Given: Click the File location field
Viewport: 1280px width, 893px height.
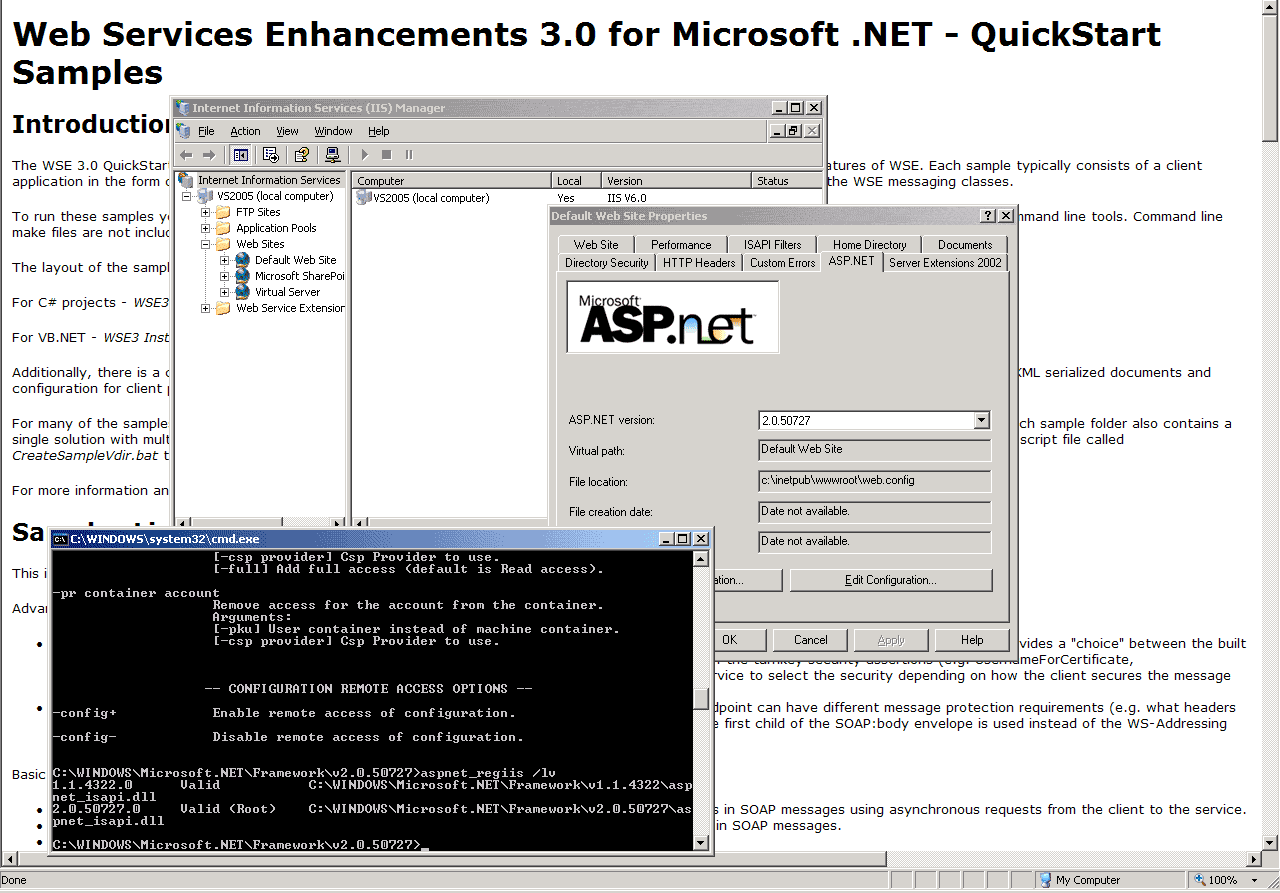Looking at the screenshot, I should click(x=875, y=481).
